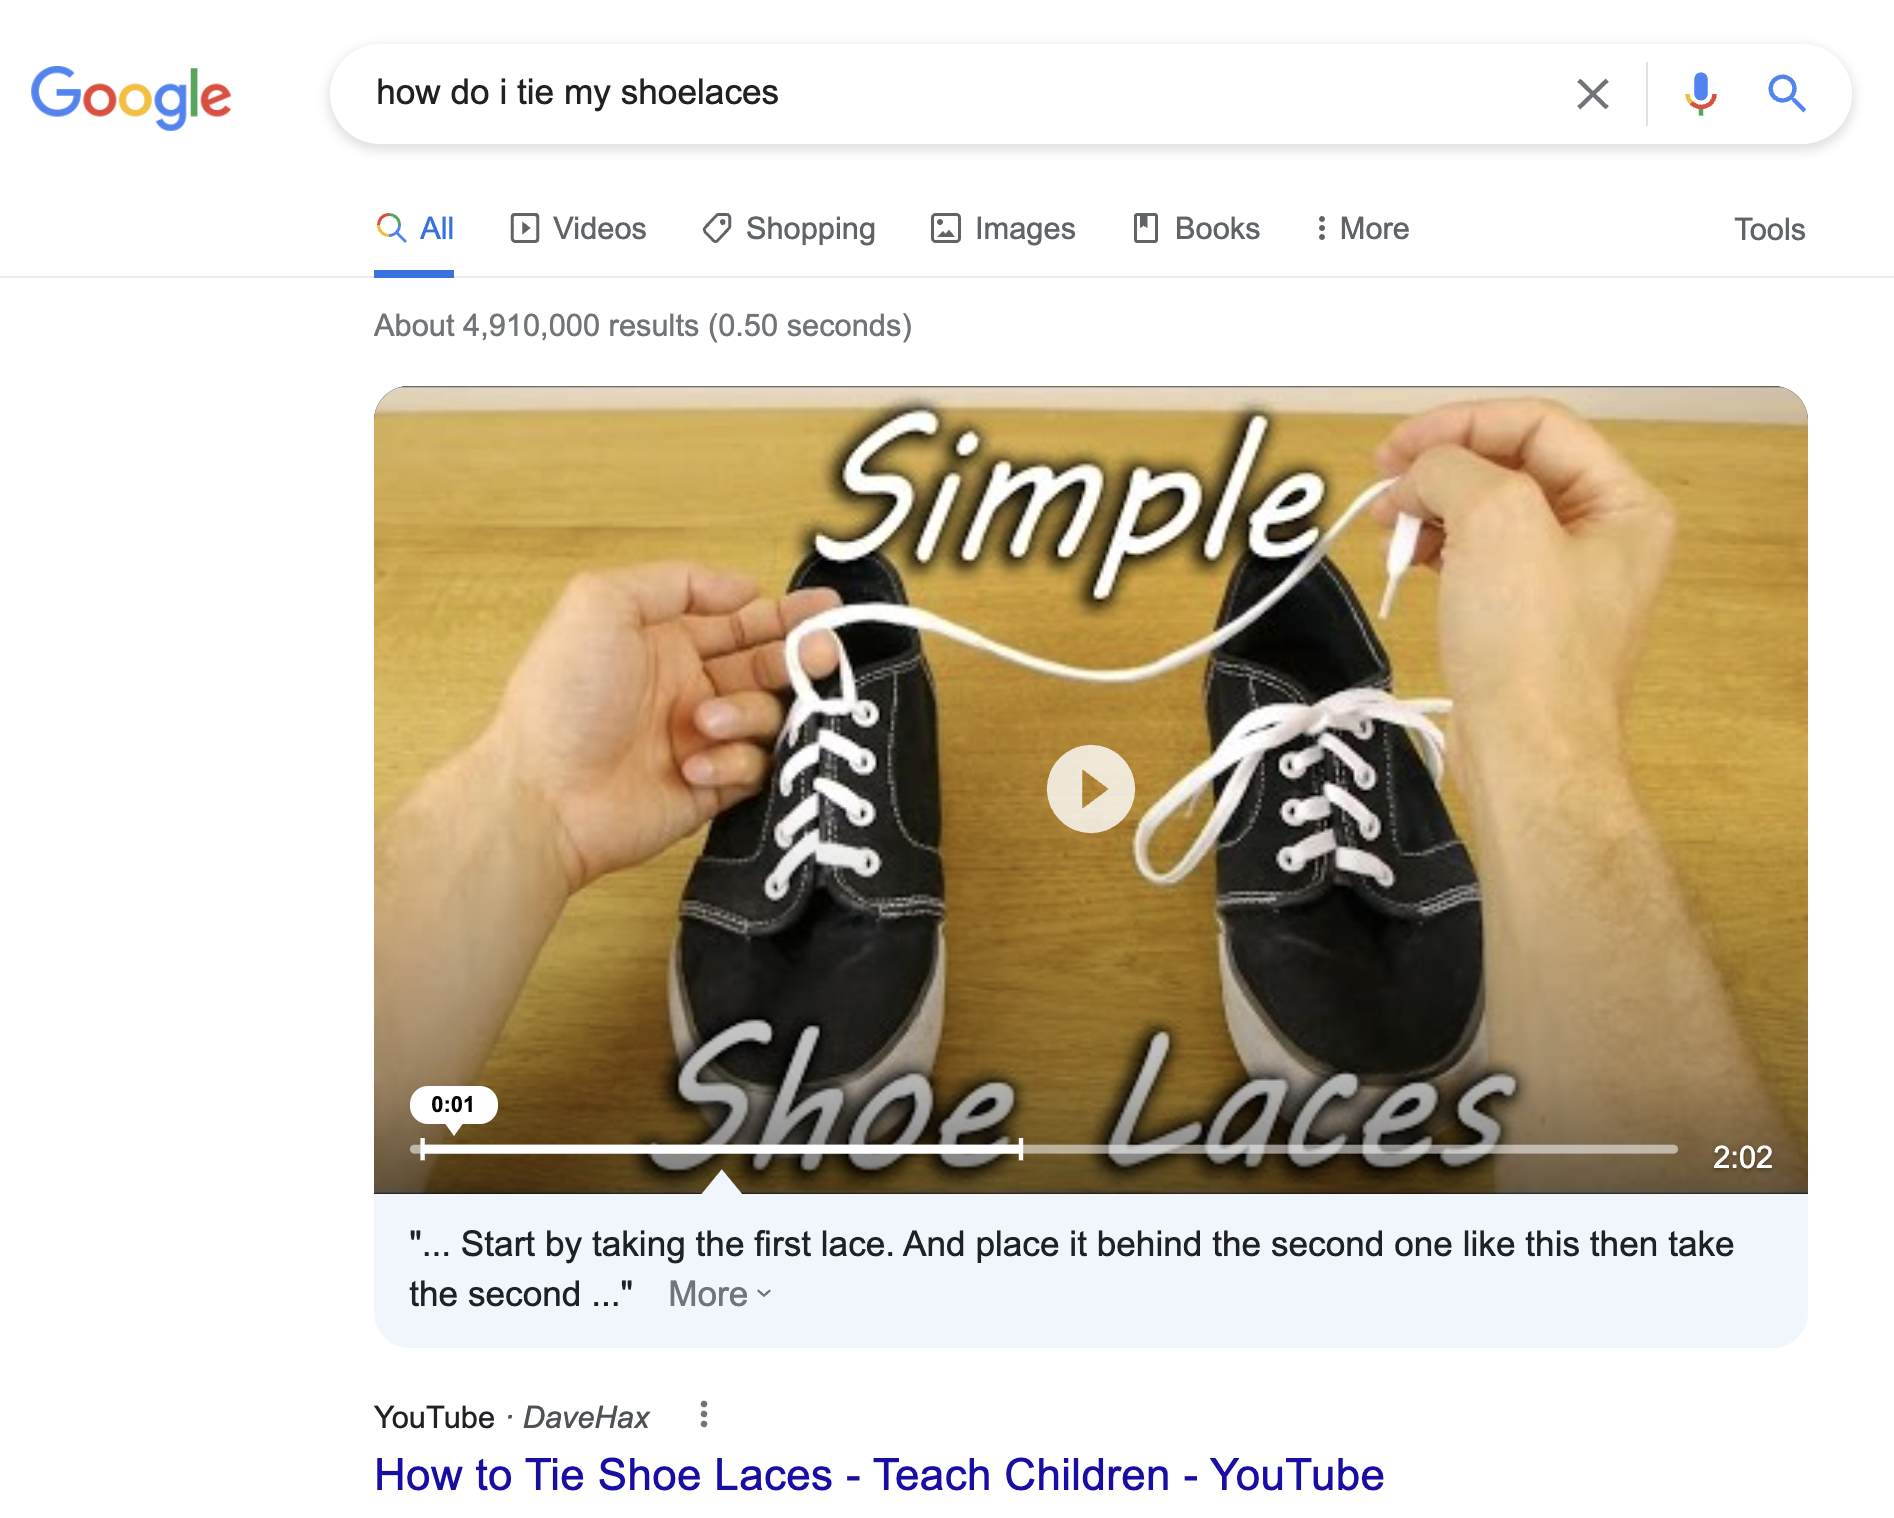The image size is (1894, 1518).
Task: Start voice search with the microphone icon
Action: [x=1700, y=94]
